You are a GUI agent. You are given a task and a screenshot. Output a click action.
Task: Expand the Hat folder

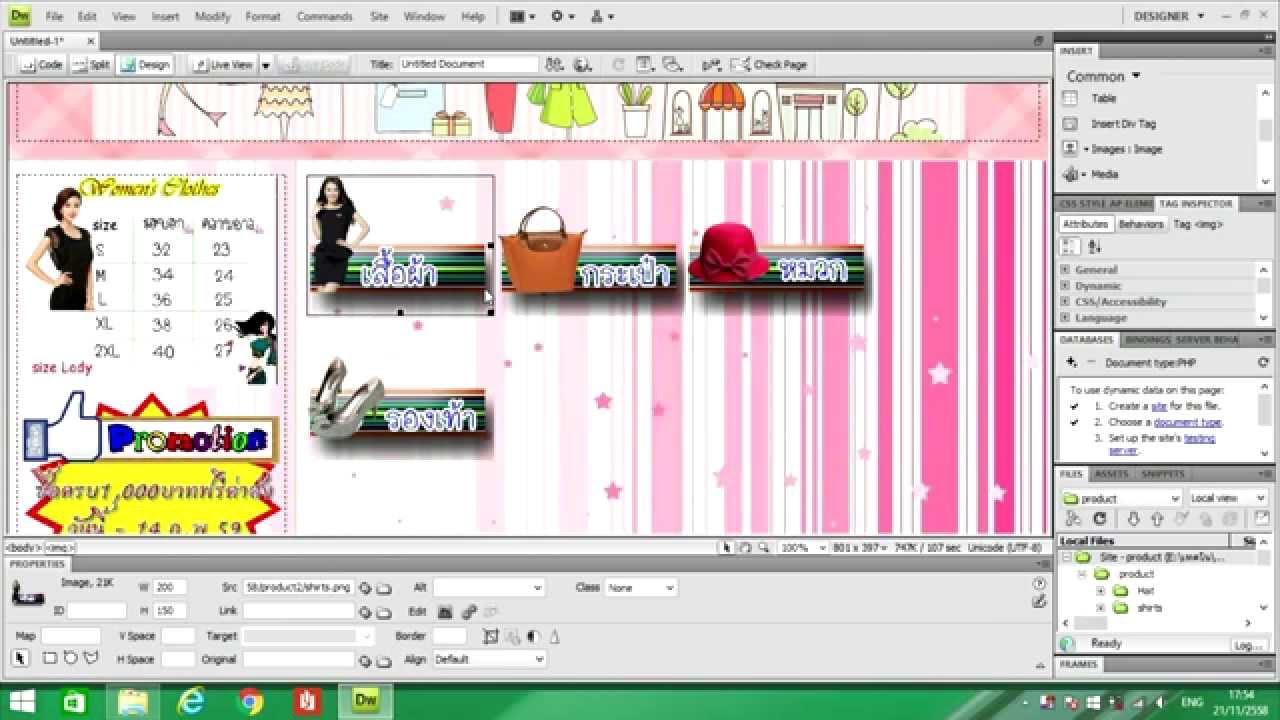pos(1100,591)
